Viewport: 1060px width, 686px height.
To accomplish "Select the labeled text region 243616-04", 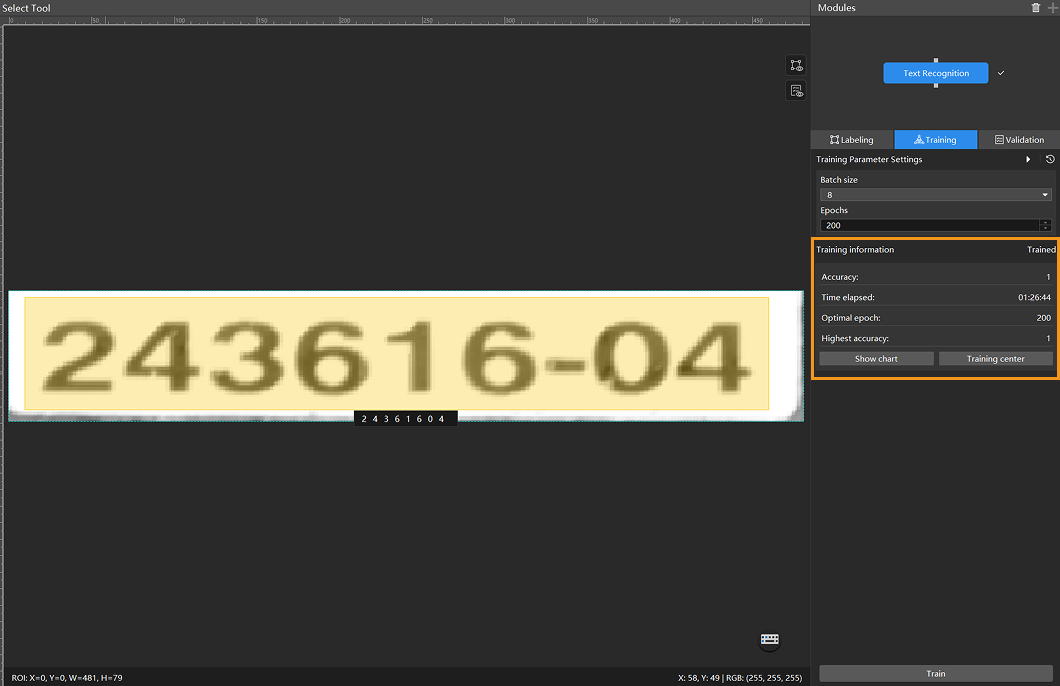I will 396,353.
